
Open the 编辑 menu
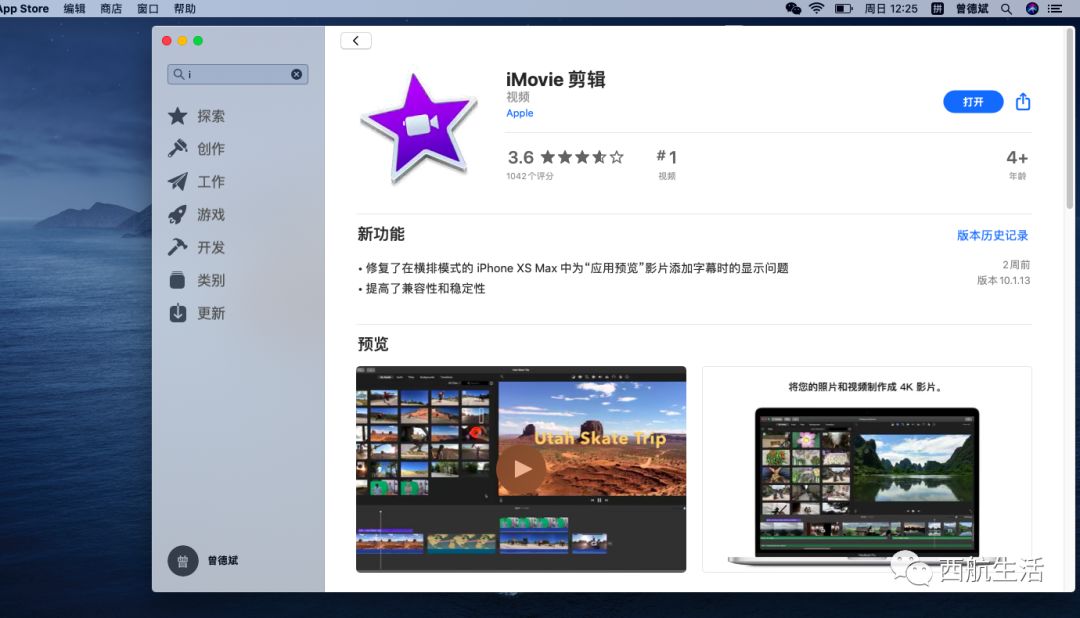tap(74, 9)
